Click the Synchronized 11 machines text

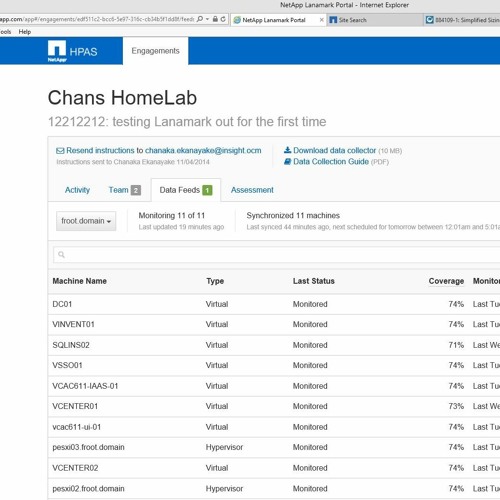click(293, 216)
